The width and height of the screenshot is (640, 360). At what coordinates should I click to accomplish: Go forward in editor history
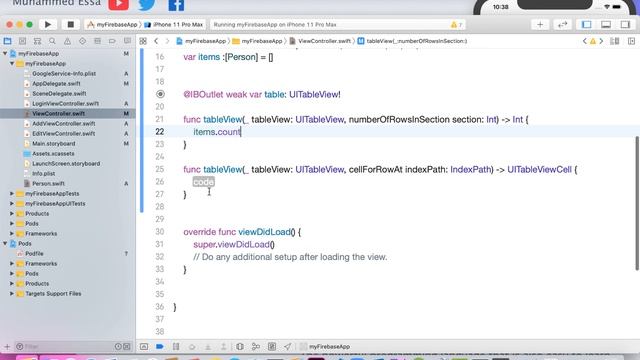[x=167, y=41]
